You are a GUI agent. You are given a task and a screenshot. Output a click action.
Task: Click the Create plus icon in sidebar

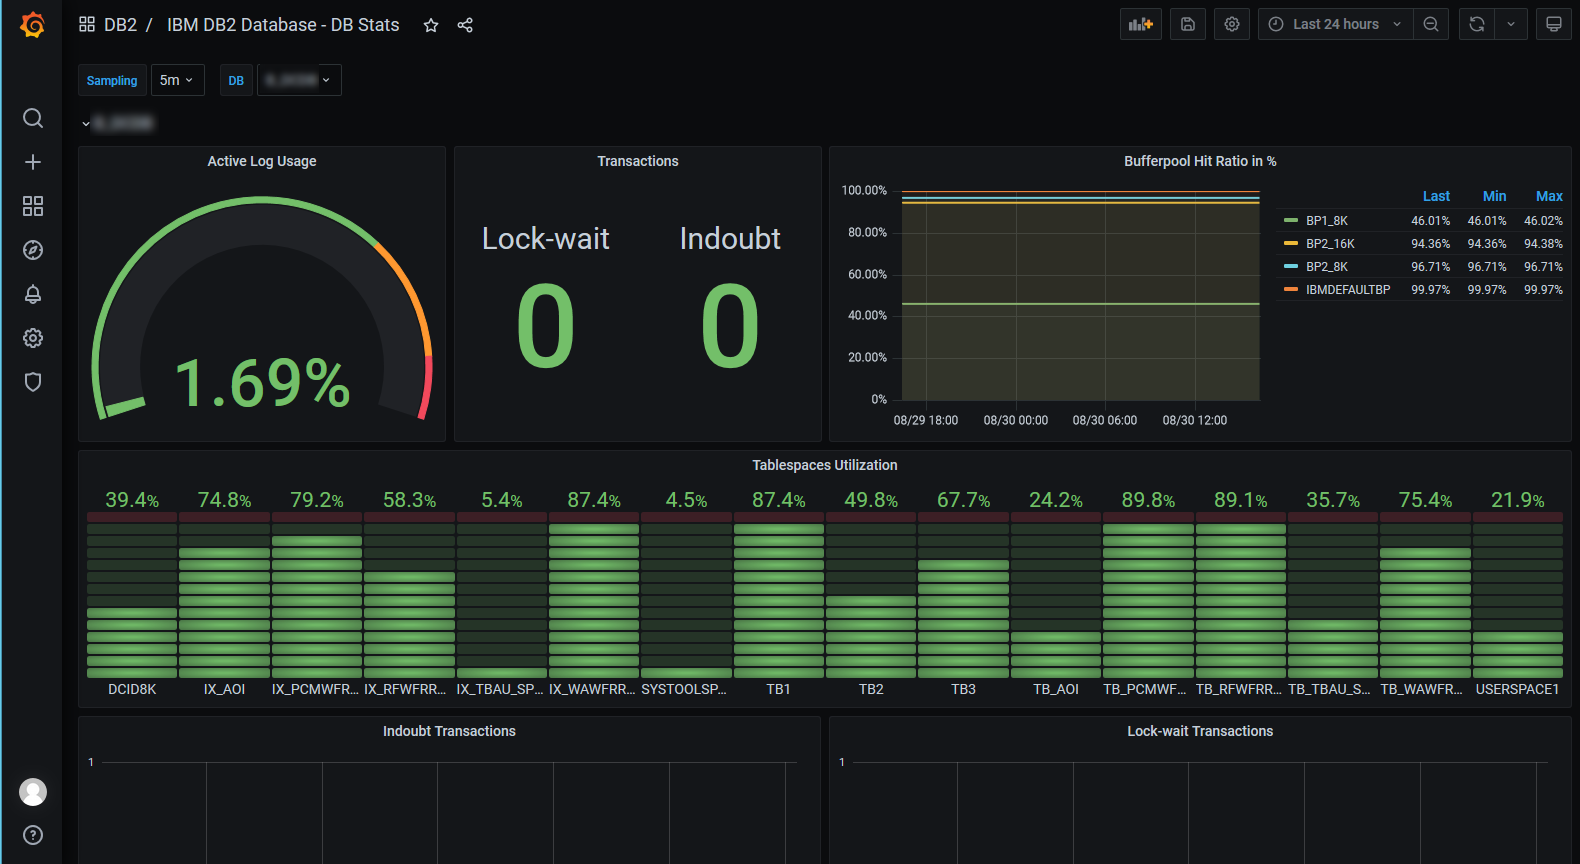click(x=33, y=162)
